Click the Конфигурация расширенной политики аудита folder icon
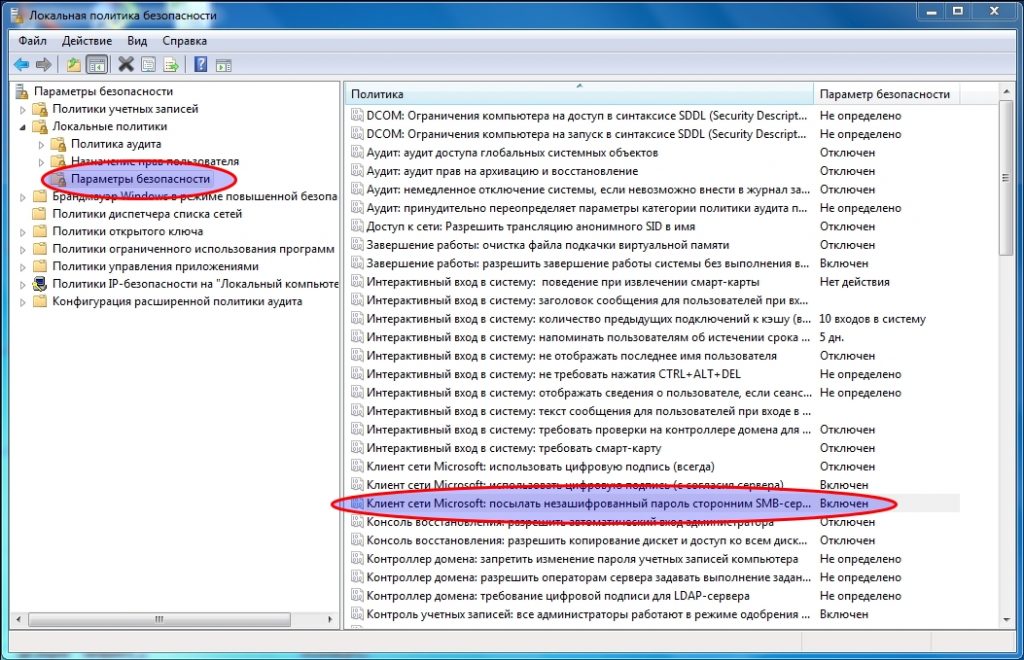This screenshot has width=1024, height=660. click(x=40, y=302)
